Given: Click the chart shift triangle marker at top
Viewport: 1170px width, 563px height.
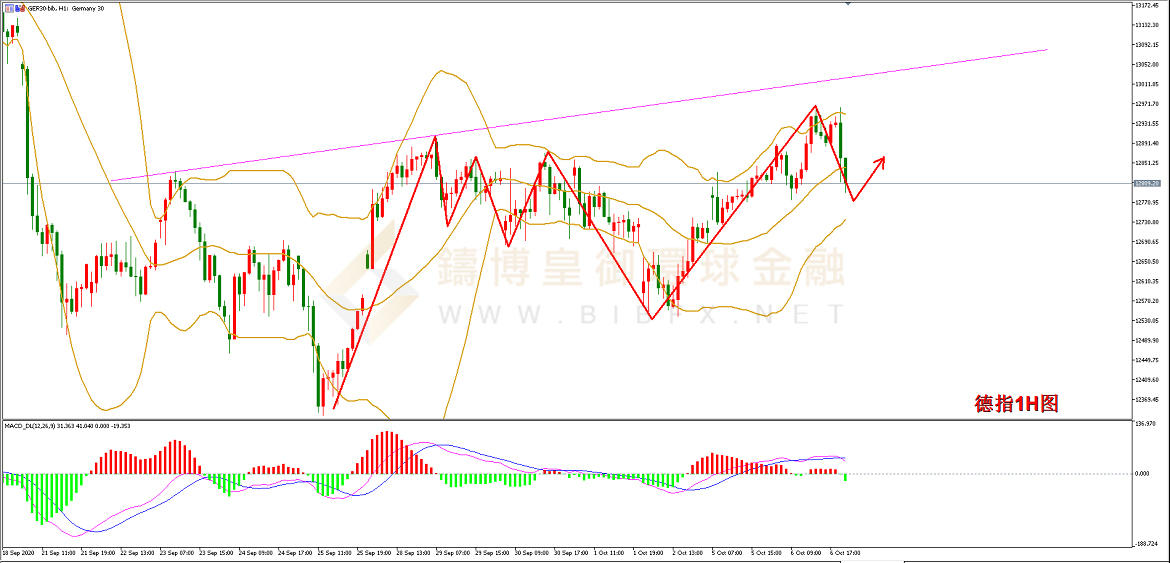Looking at the screenshot, I should pos(849,4).
